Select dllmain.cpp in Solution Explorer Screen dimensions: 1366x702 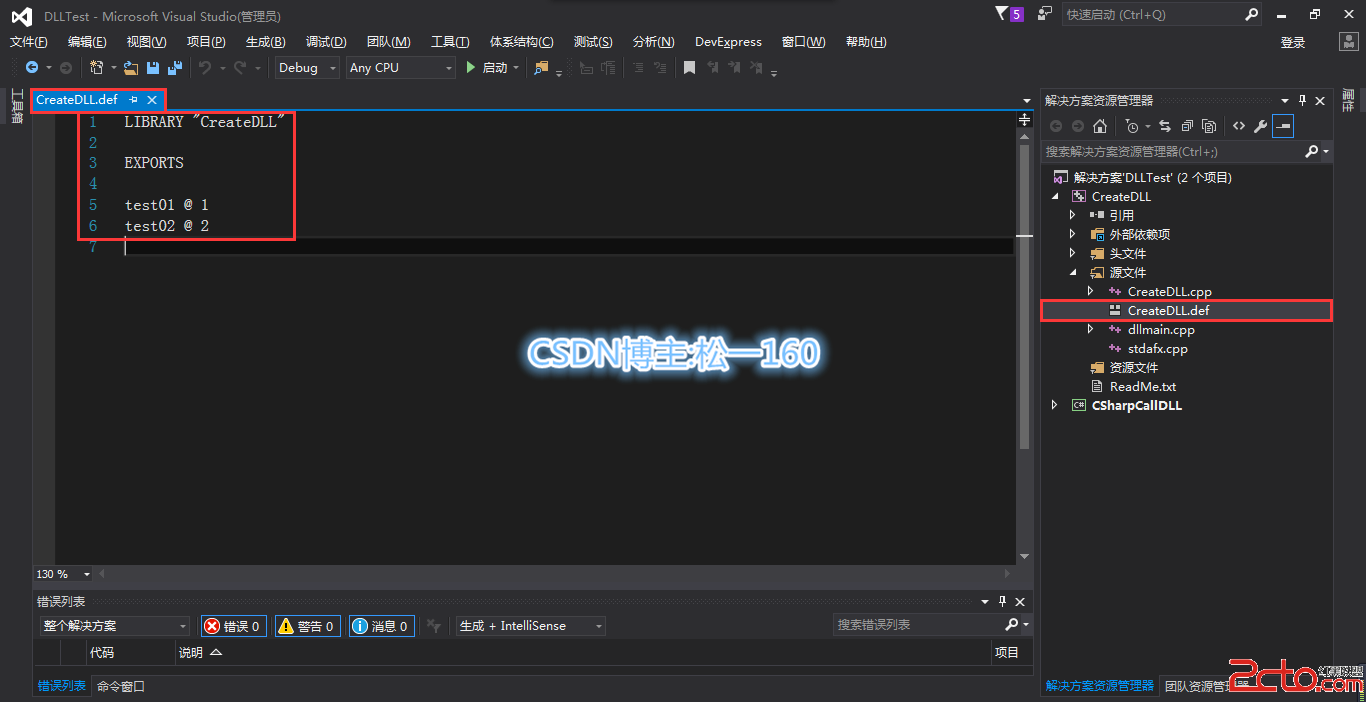pyautogui.click(x=1161, y=329)
